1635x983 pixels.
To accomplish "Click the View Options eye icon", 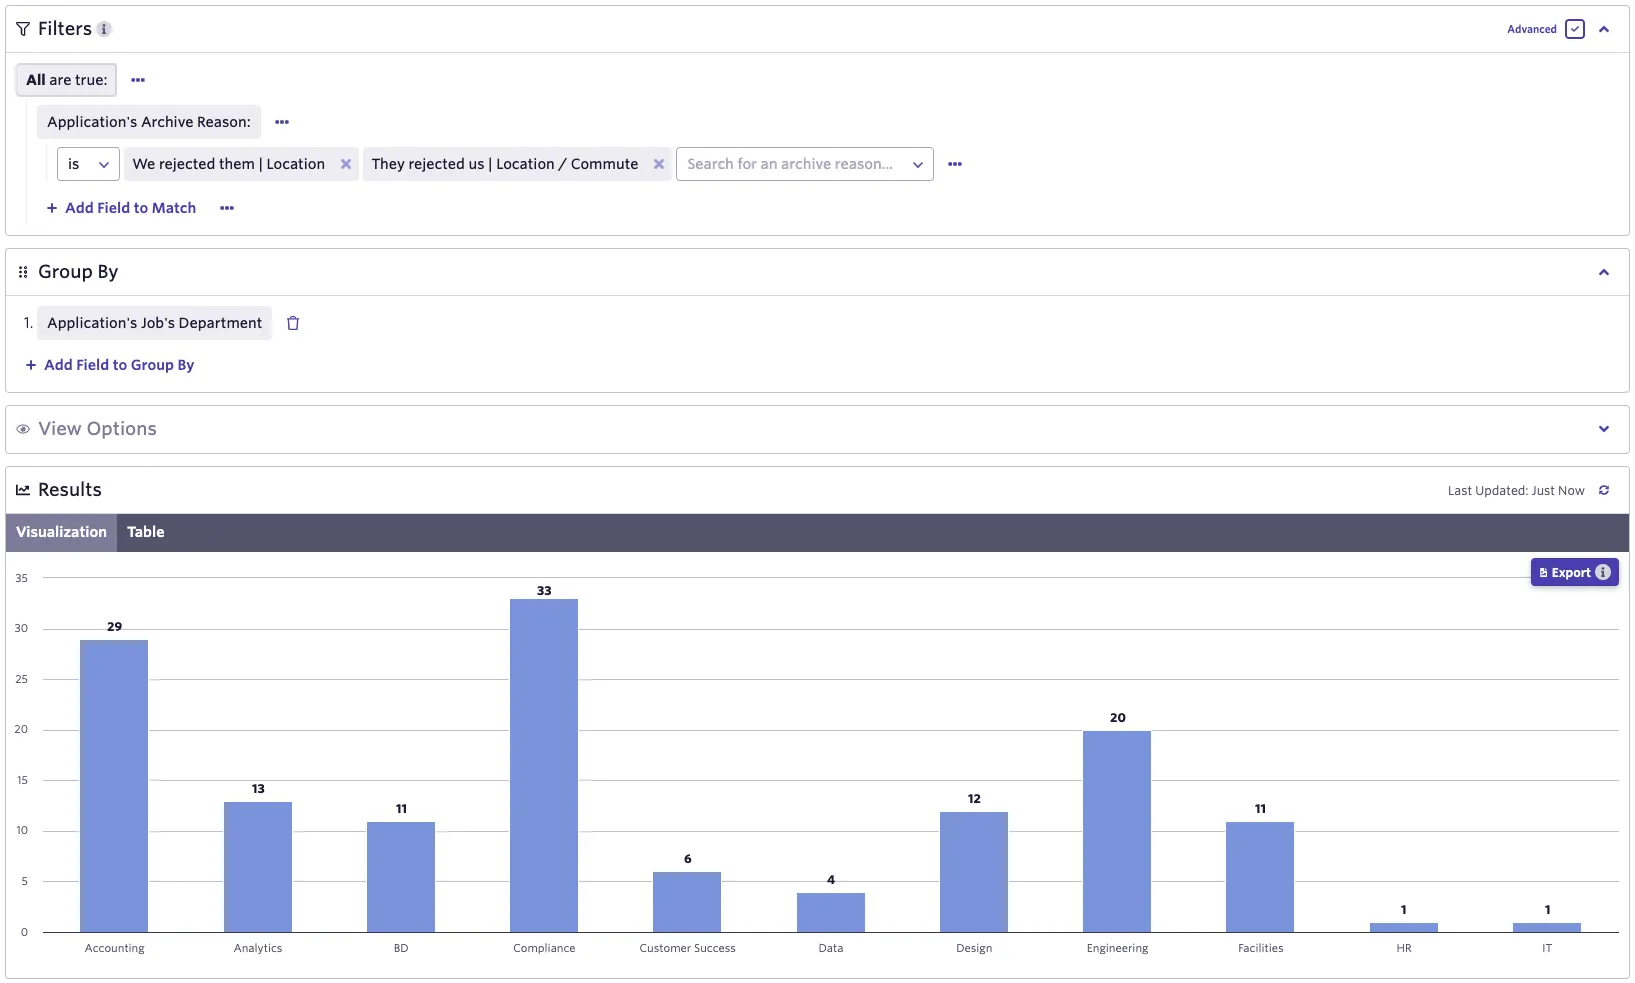I will pos(23,429).
